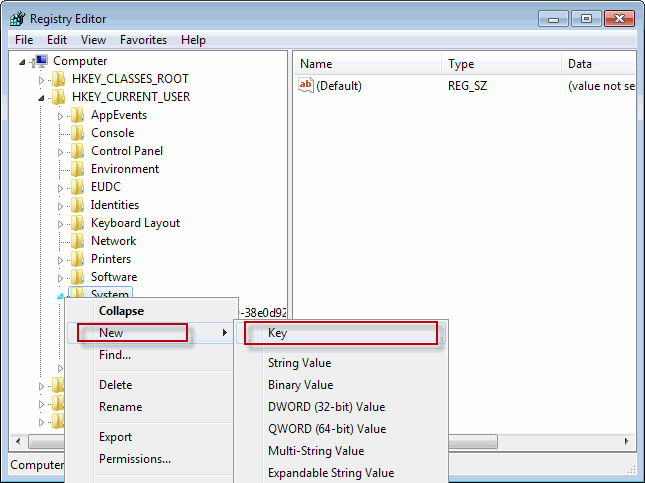Screen dimensions: 645x483
Task: Close the Registry Editor window
Action: [619, 19]
